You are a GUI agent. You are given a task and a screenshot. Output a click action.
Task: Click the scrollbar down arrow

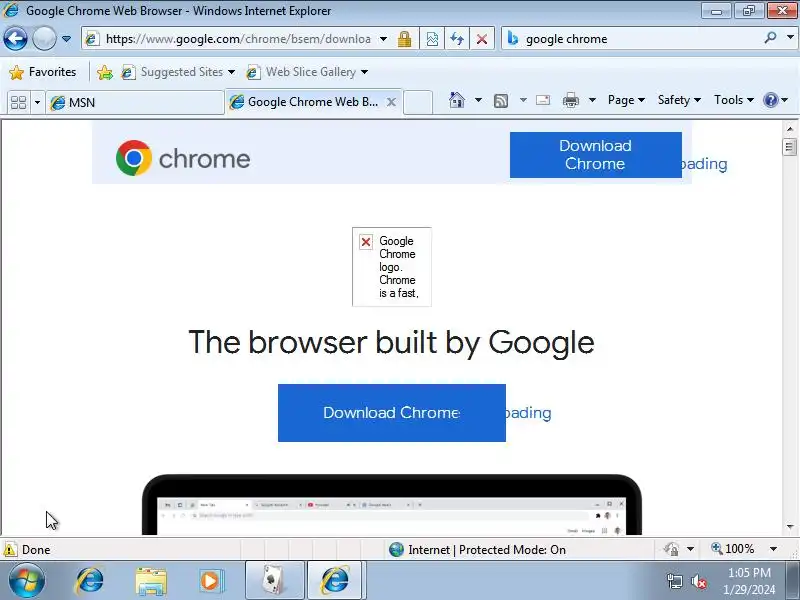pyautogui.click(x=790, y=527)
